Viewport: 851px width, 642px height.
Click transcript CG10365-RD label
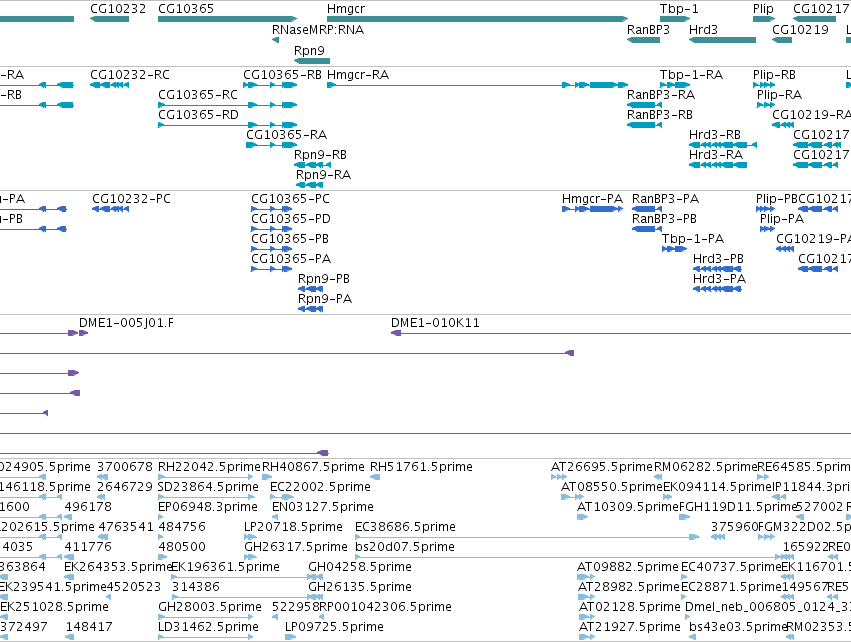point(198,115)
